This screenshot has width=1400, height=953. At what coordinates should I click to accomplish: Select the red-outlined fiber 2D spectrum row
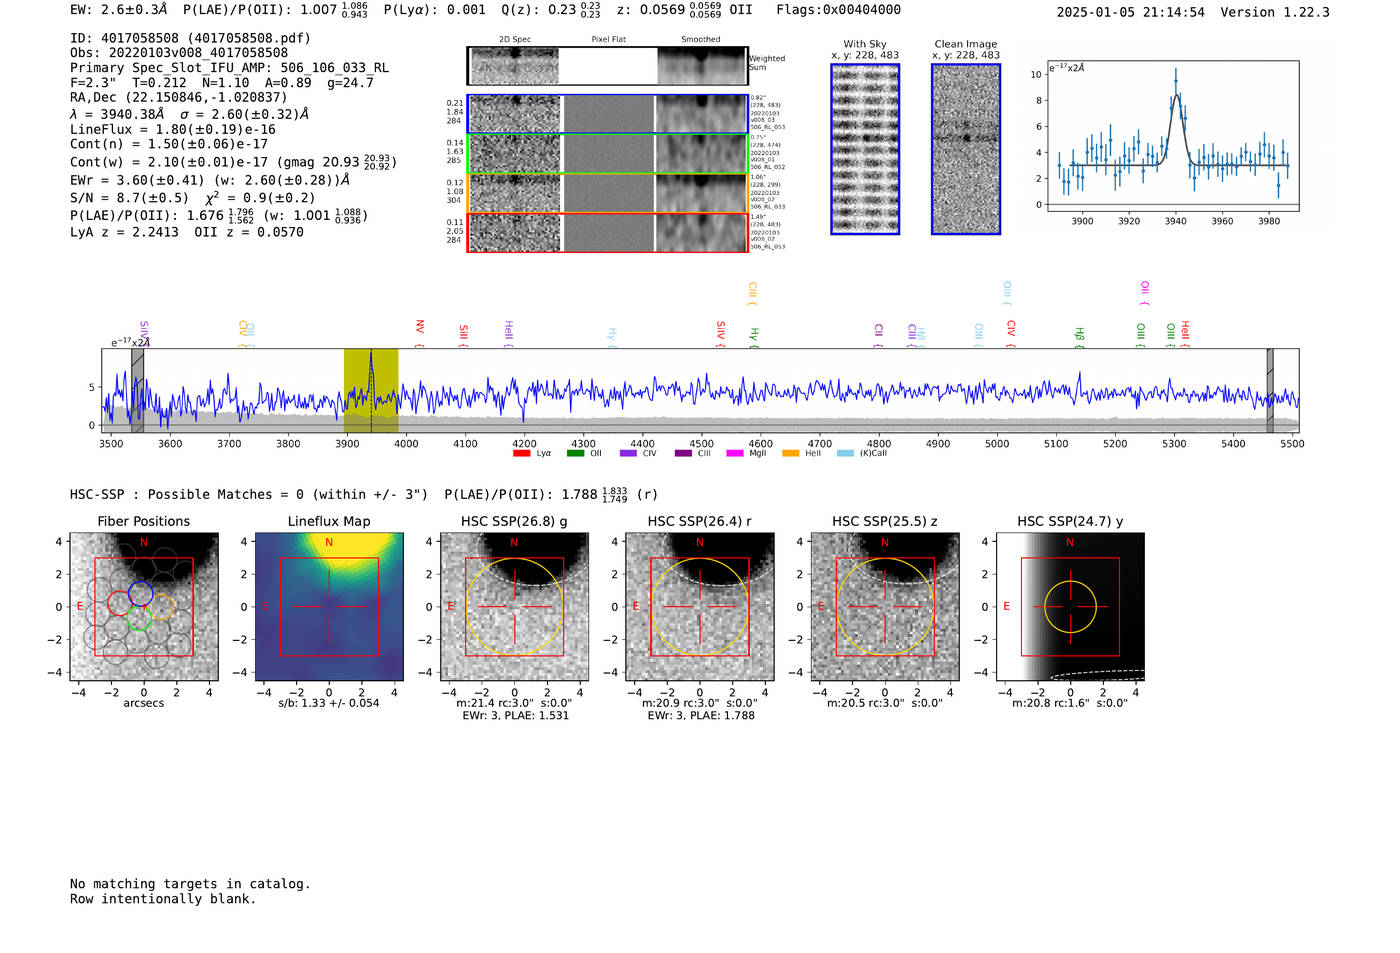click(607, 232)
